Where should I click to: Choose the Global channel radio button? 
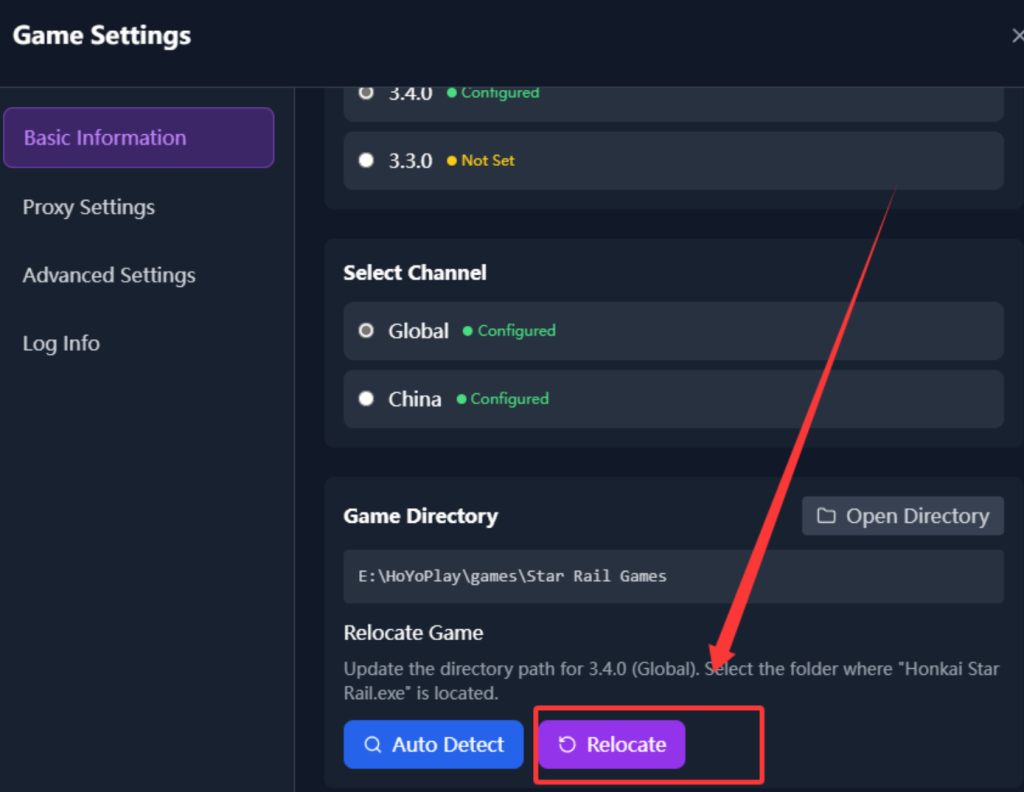point(366,330)
